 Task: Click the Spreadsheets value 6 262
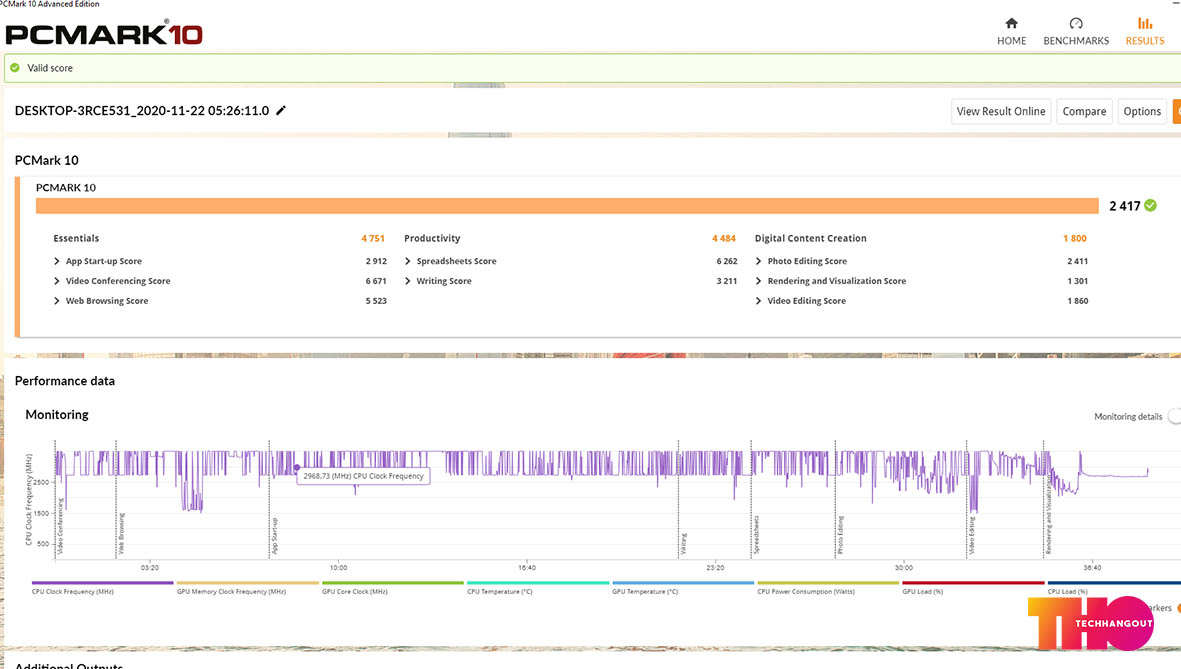point(727,261)
